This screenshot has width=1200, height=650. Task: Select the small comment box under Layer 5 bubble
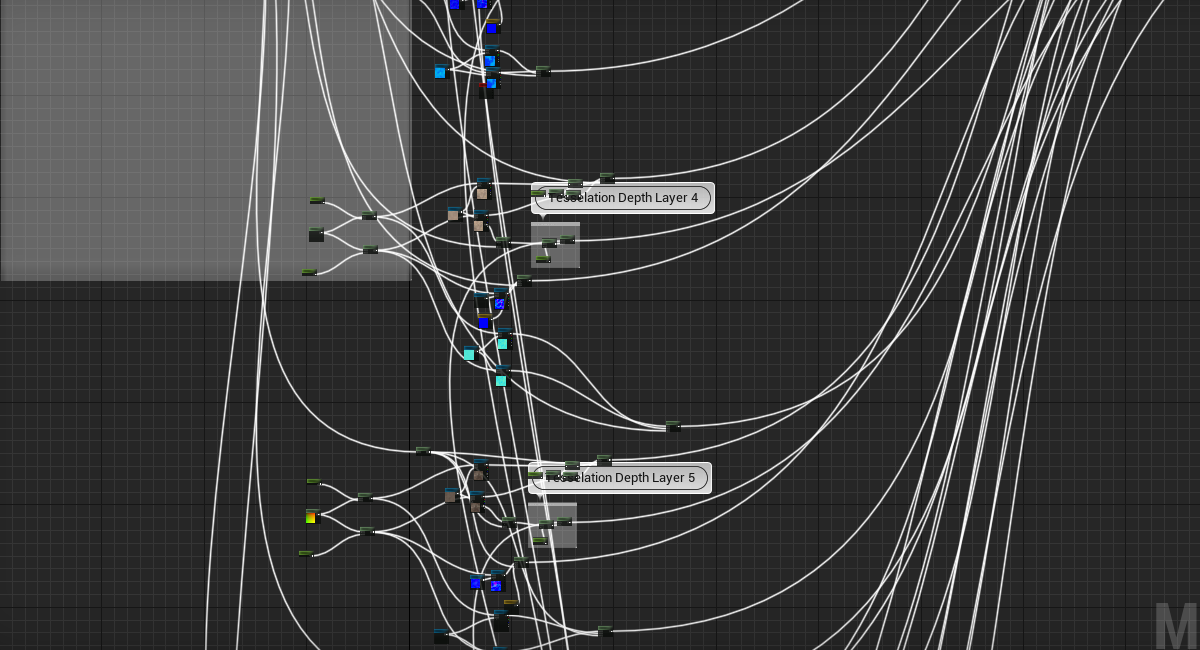point(553,525)
